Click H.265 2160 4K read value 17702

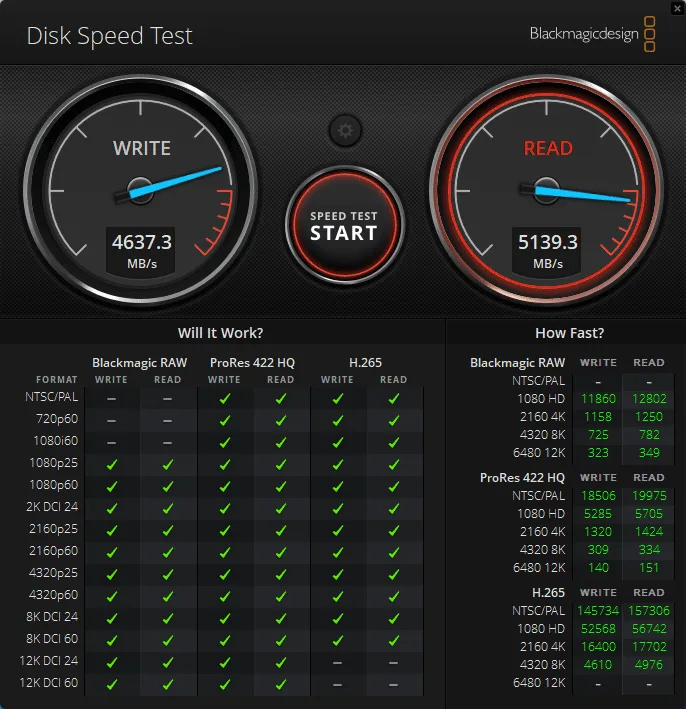pyautogui.click(x=649, y=647)
